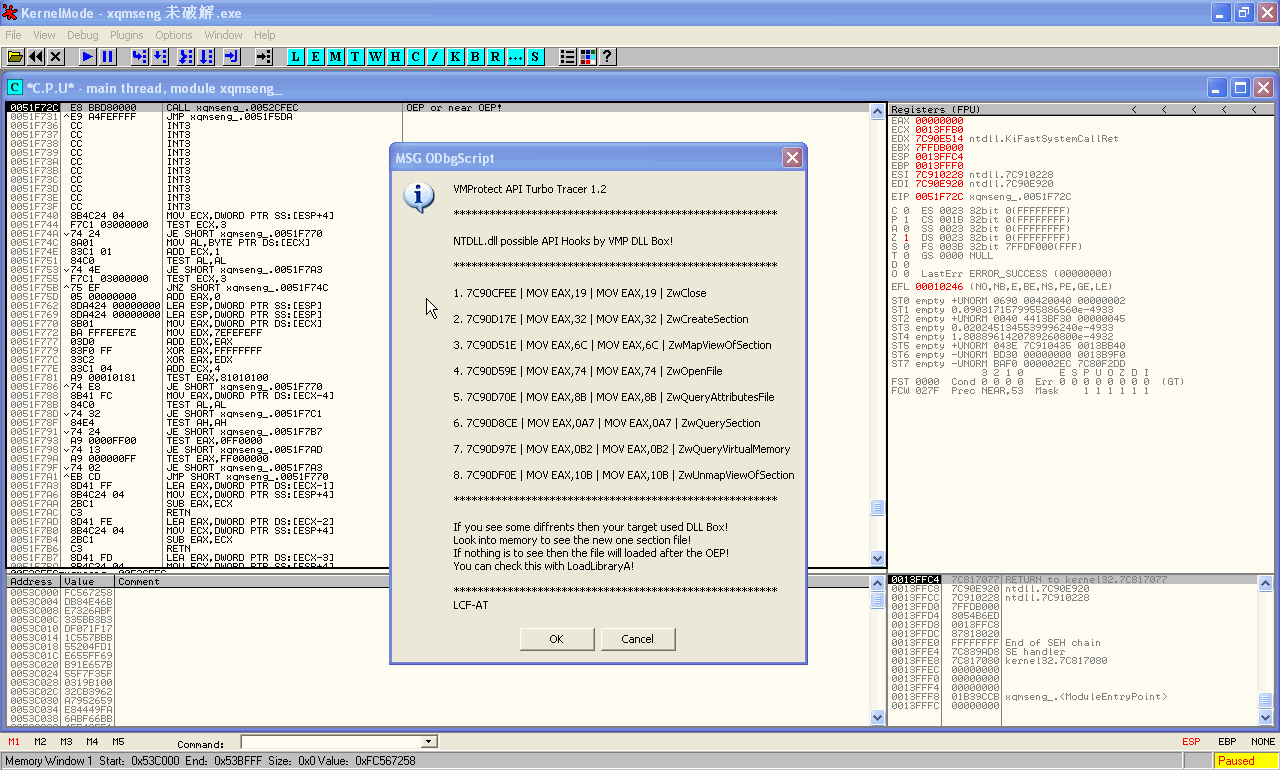Pause execution with the pause icon

(108, 57)
